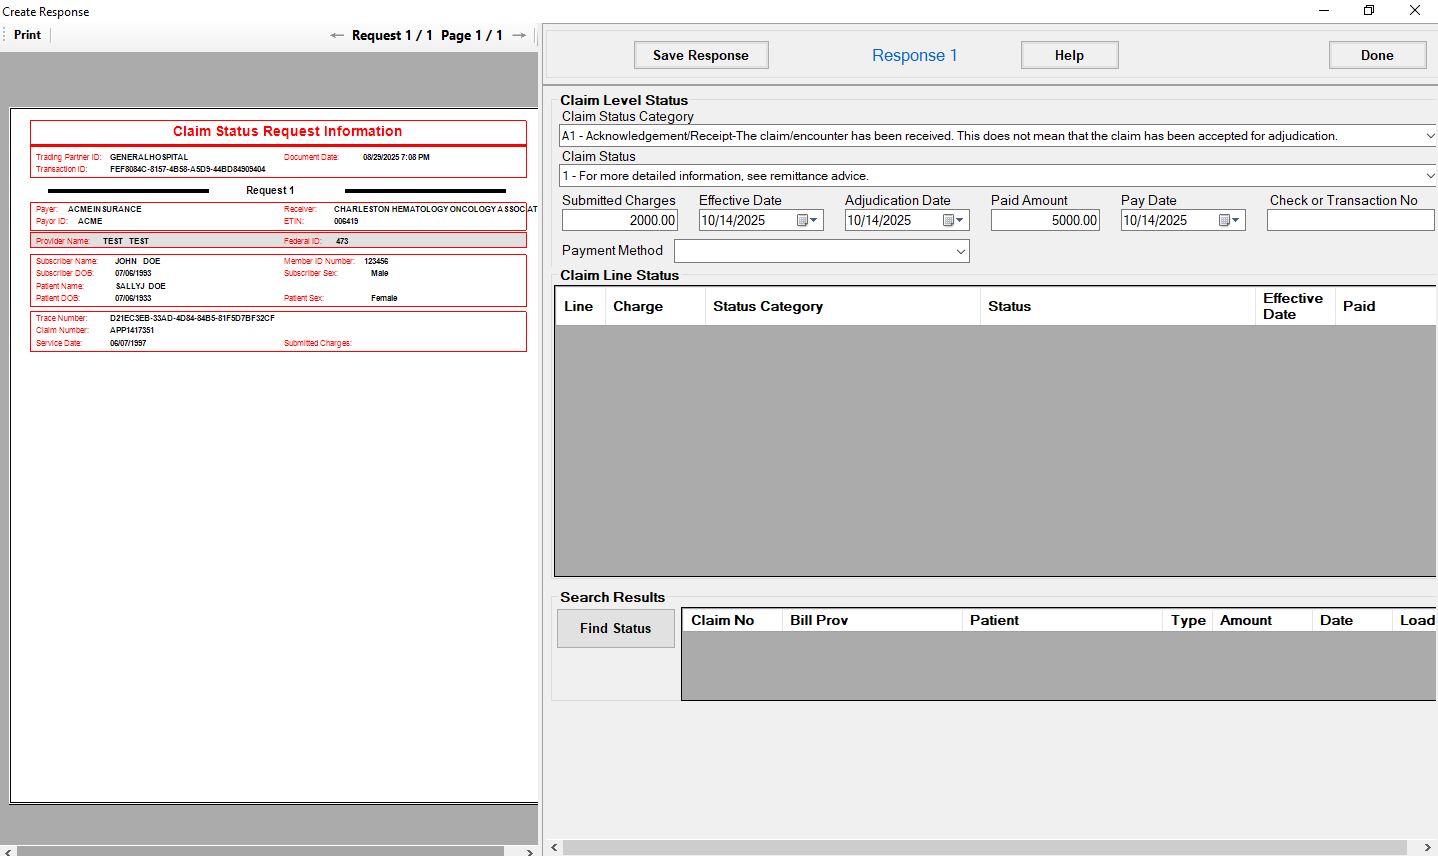Click the Effective Date column header
The height and width of the screenshot is (856, 1438).
1293,306
